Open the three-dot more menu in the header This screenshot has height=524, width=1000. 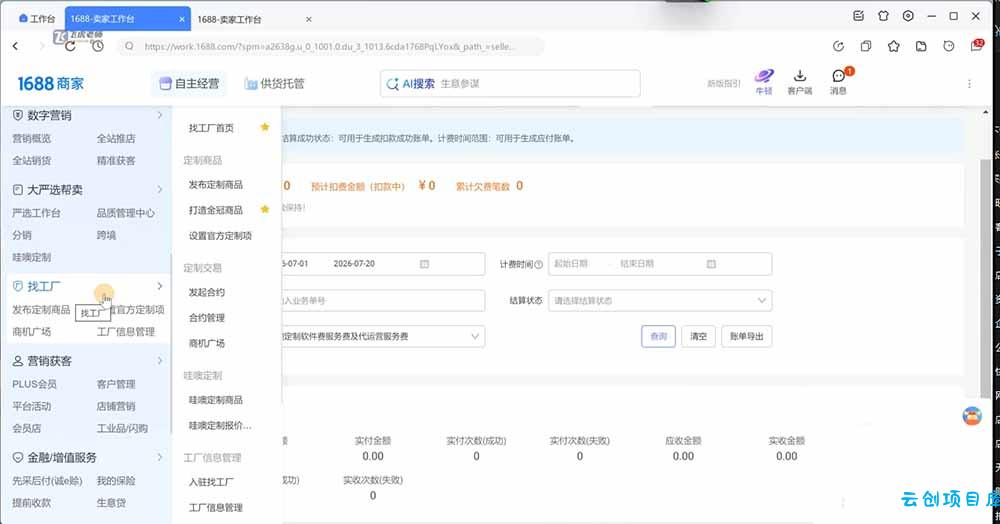[969, 84]
